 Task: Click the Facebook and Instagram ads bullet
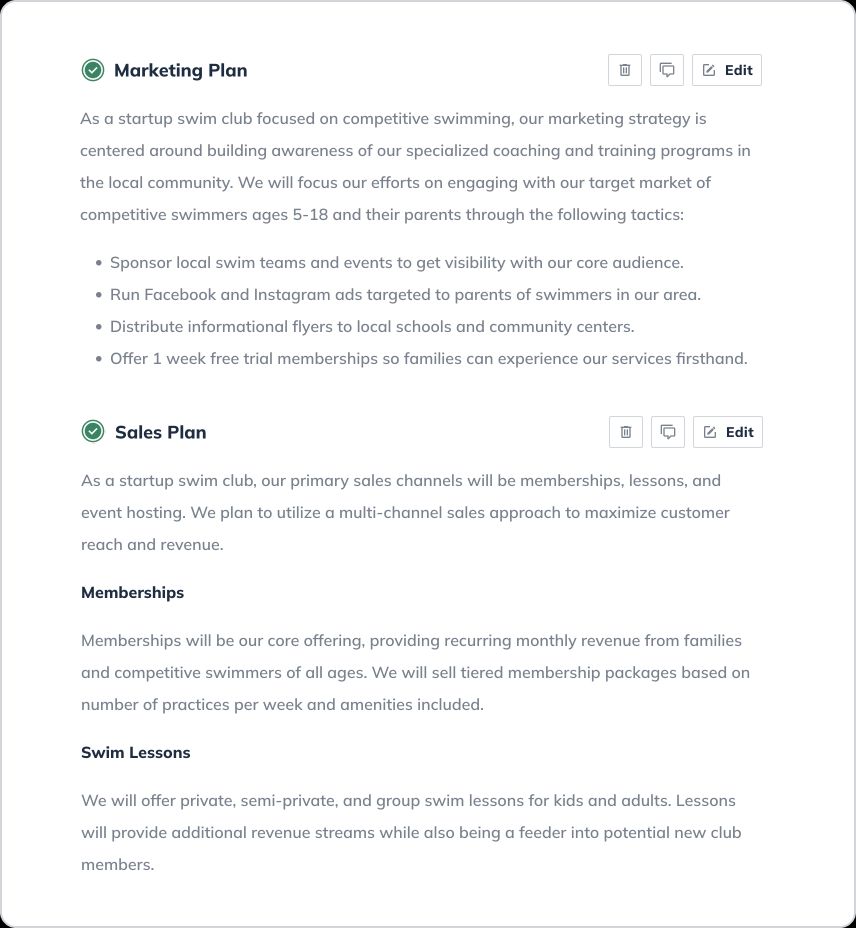(x=405, y=294)
